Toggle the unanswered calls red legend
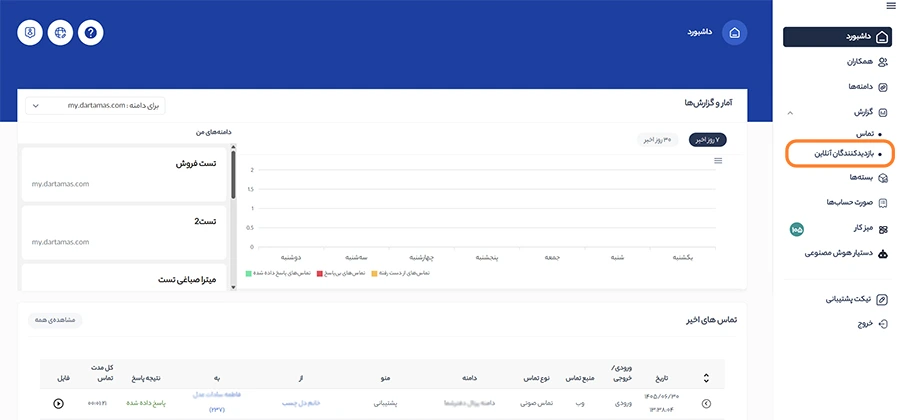This screenshot has width=900, height=420. click(x=341, y=273)
